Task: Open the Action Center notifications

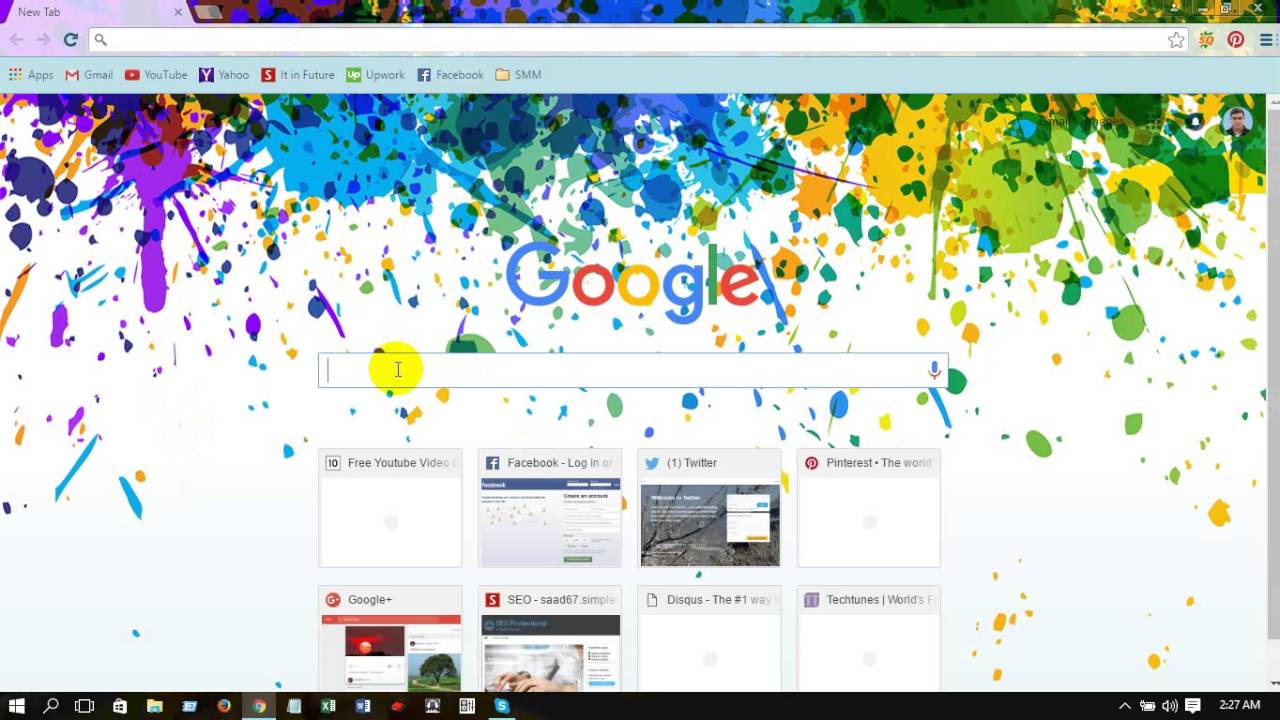Action: [1192, 706]
